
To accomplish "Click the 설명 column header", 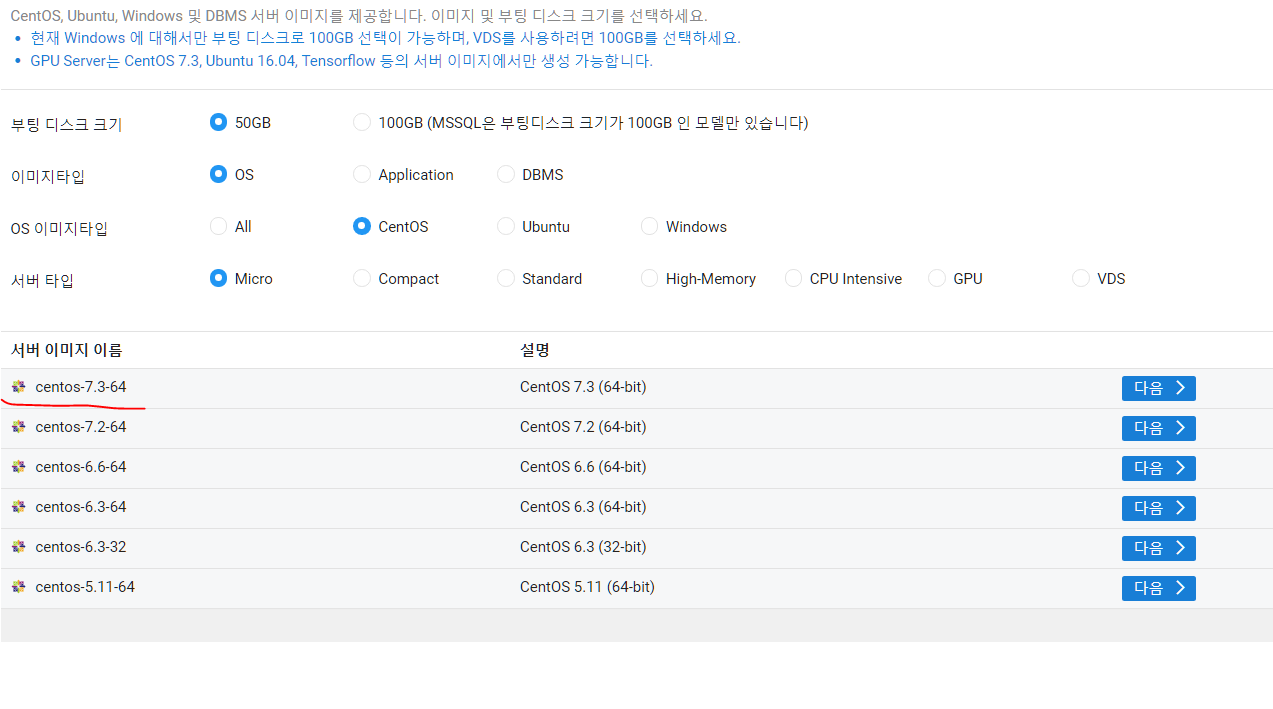I will coord(535,350).
